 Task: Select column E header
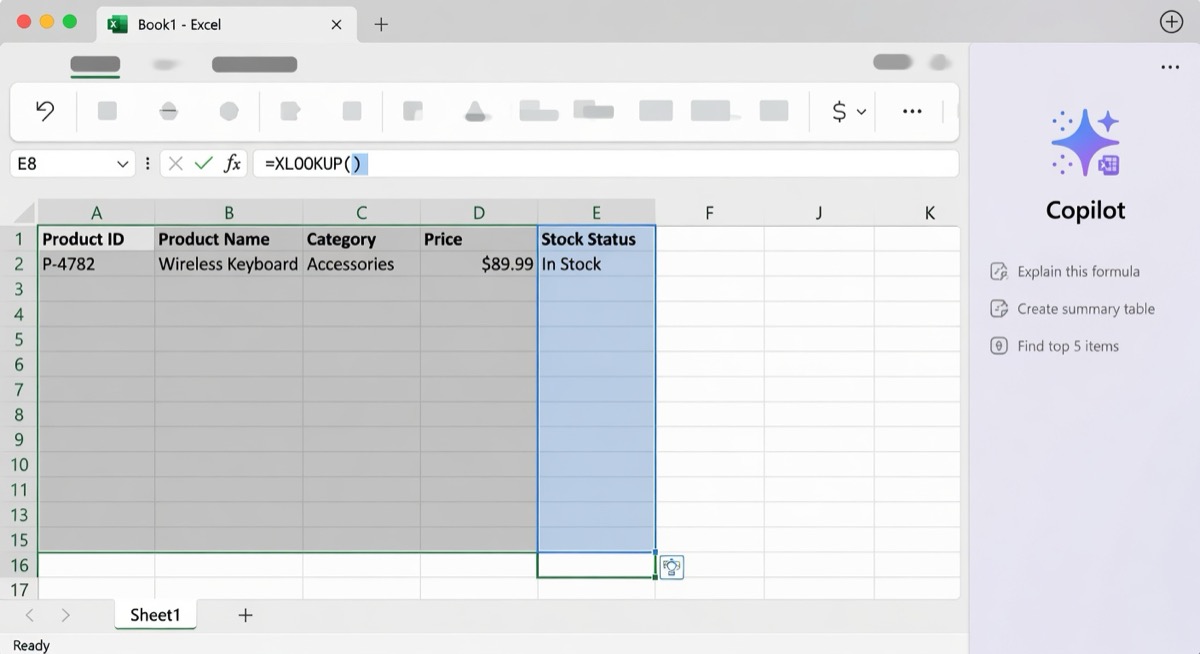point(596,212)
